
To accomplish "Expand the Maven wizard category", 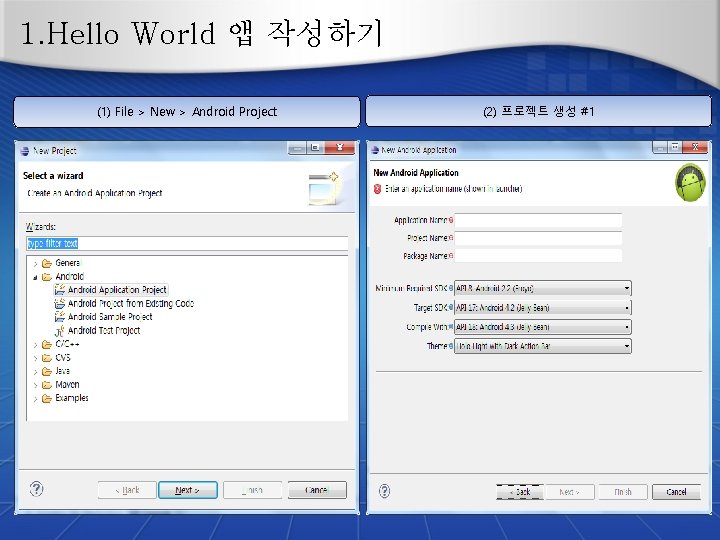I will pyautogui.click(x=35, y=385).
